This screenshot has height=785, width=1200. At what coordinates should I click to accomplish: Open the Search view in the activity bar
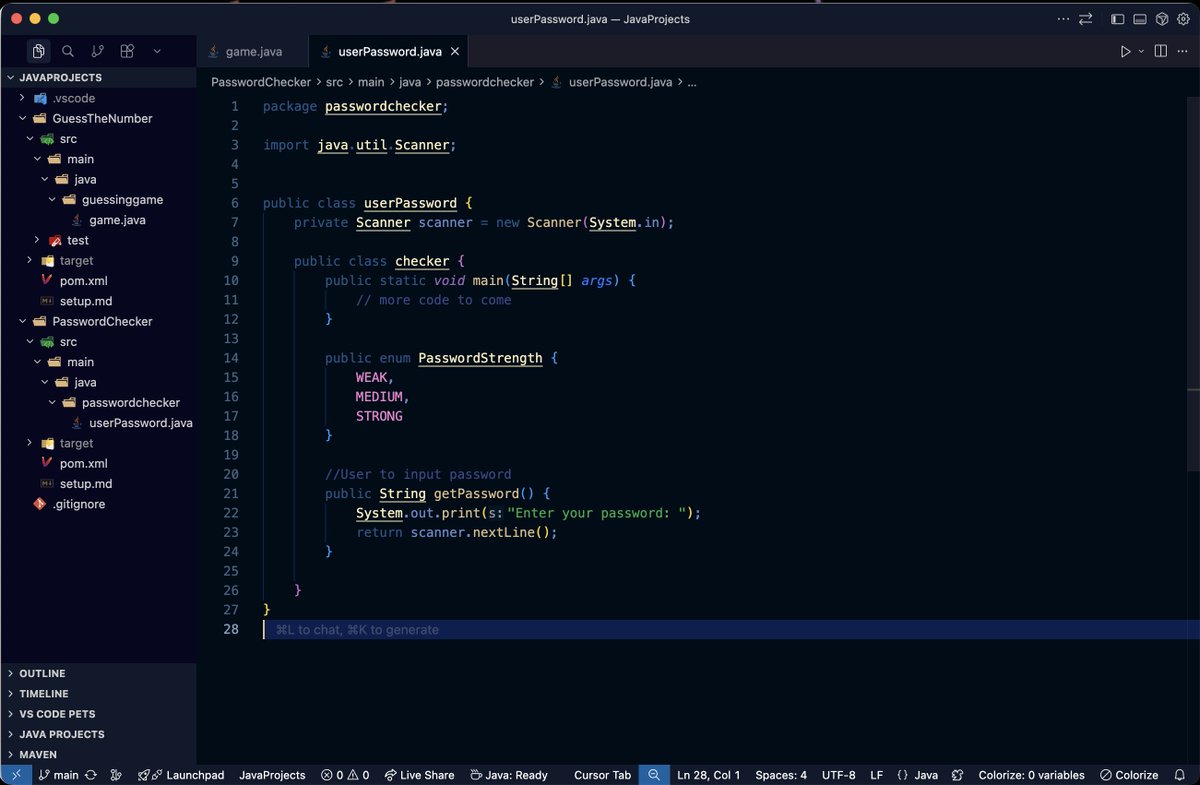tap(67, 51)
